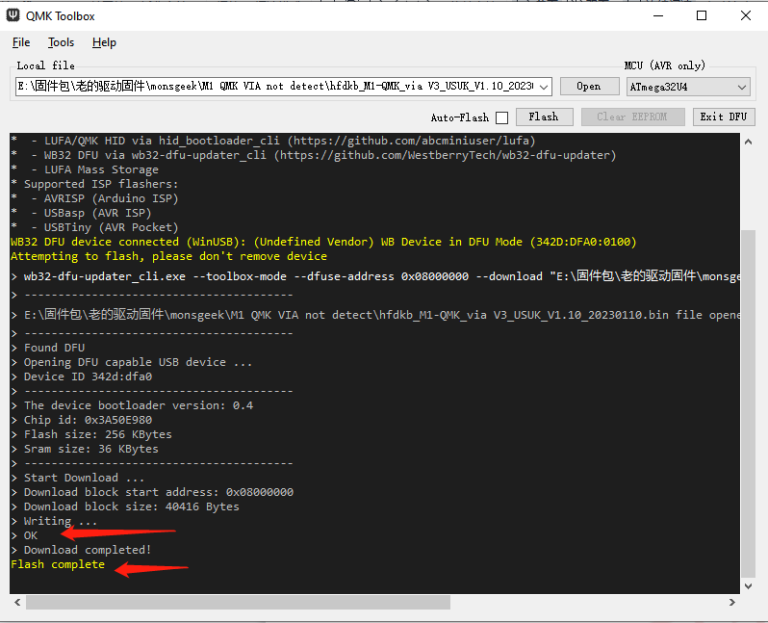
Task: Click inside the Local file path field
Action: (x=270, y=87)
